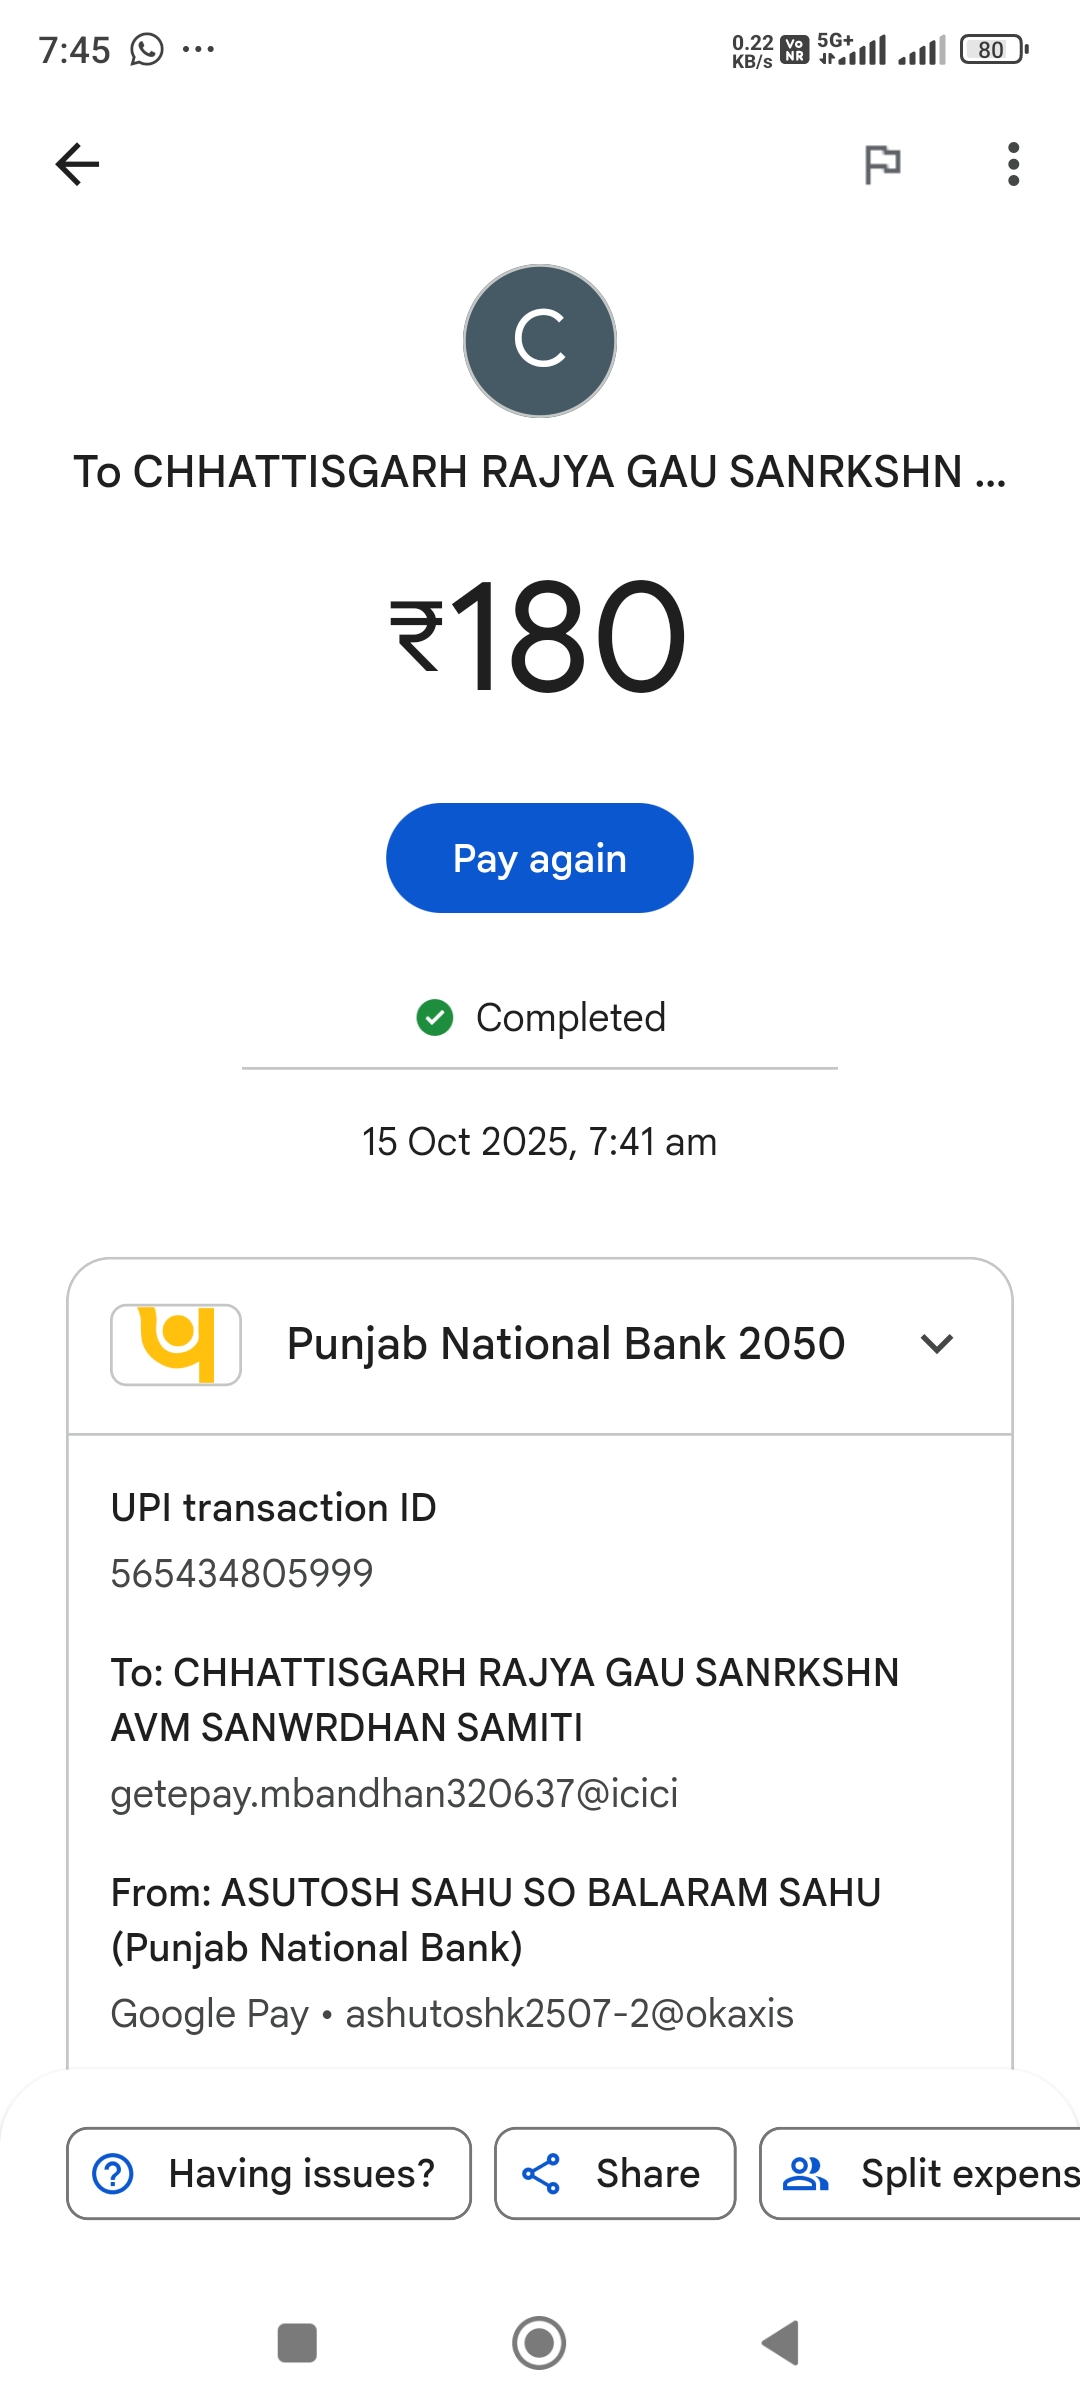
Task: Tap the Punjab National Bank 2050 row
Action: [x=565, y=1344]
